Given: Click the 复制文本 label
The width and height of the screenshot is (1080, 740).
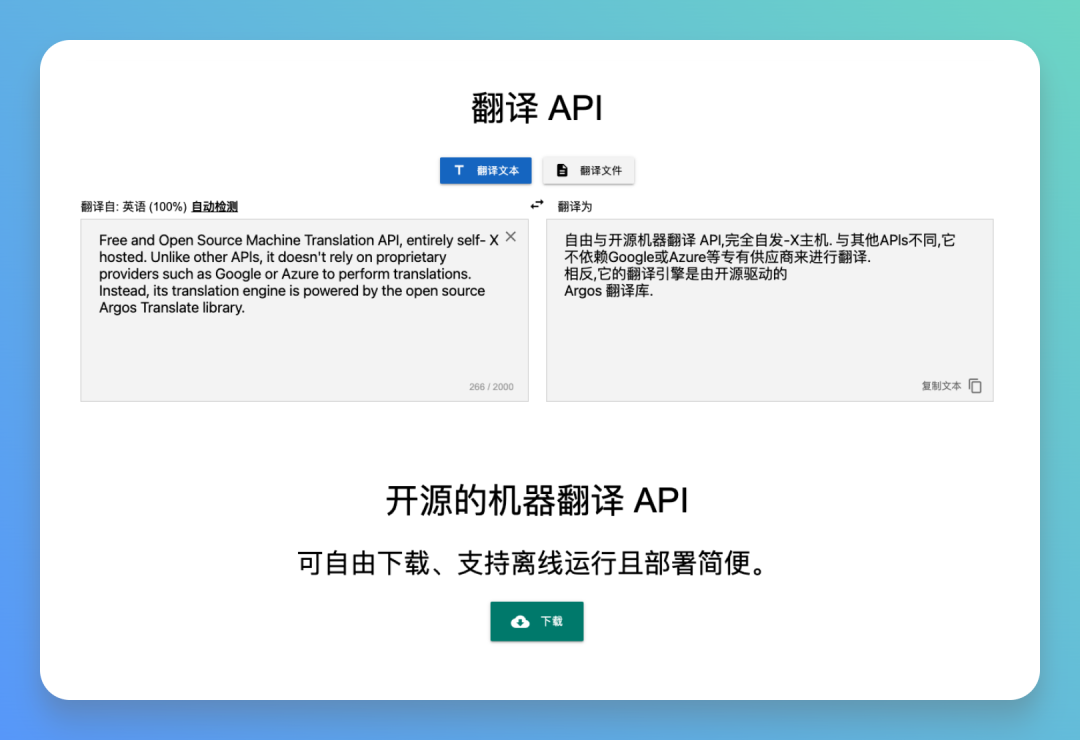Looking at the screenshot, I should pos(941,386).
